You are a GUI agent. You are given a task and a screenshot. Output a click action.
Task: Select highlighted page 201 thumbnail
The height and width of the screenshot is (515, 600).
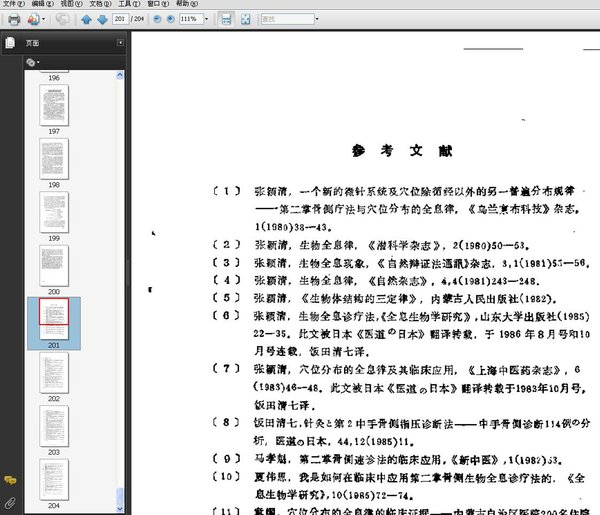(x=54, y=319)
